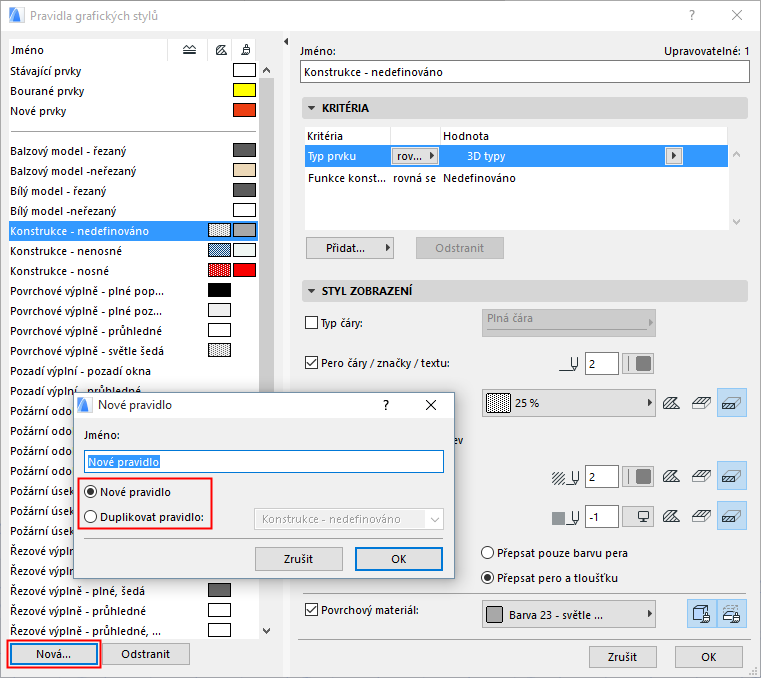The width and height of the screenshot is (761, 678).
Task: Toggle Pero čáry / značky / textu checkbox
Action: point(311,363)
